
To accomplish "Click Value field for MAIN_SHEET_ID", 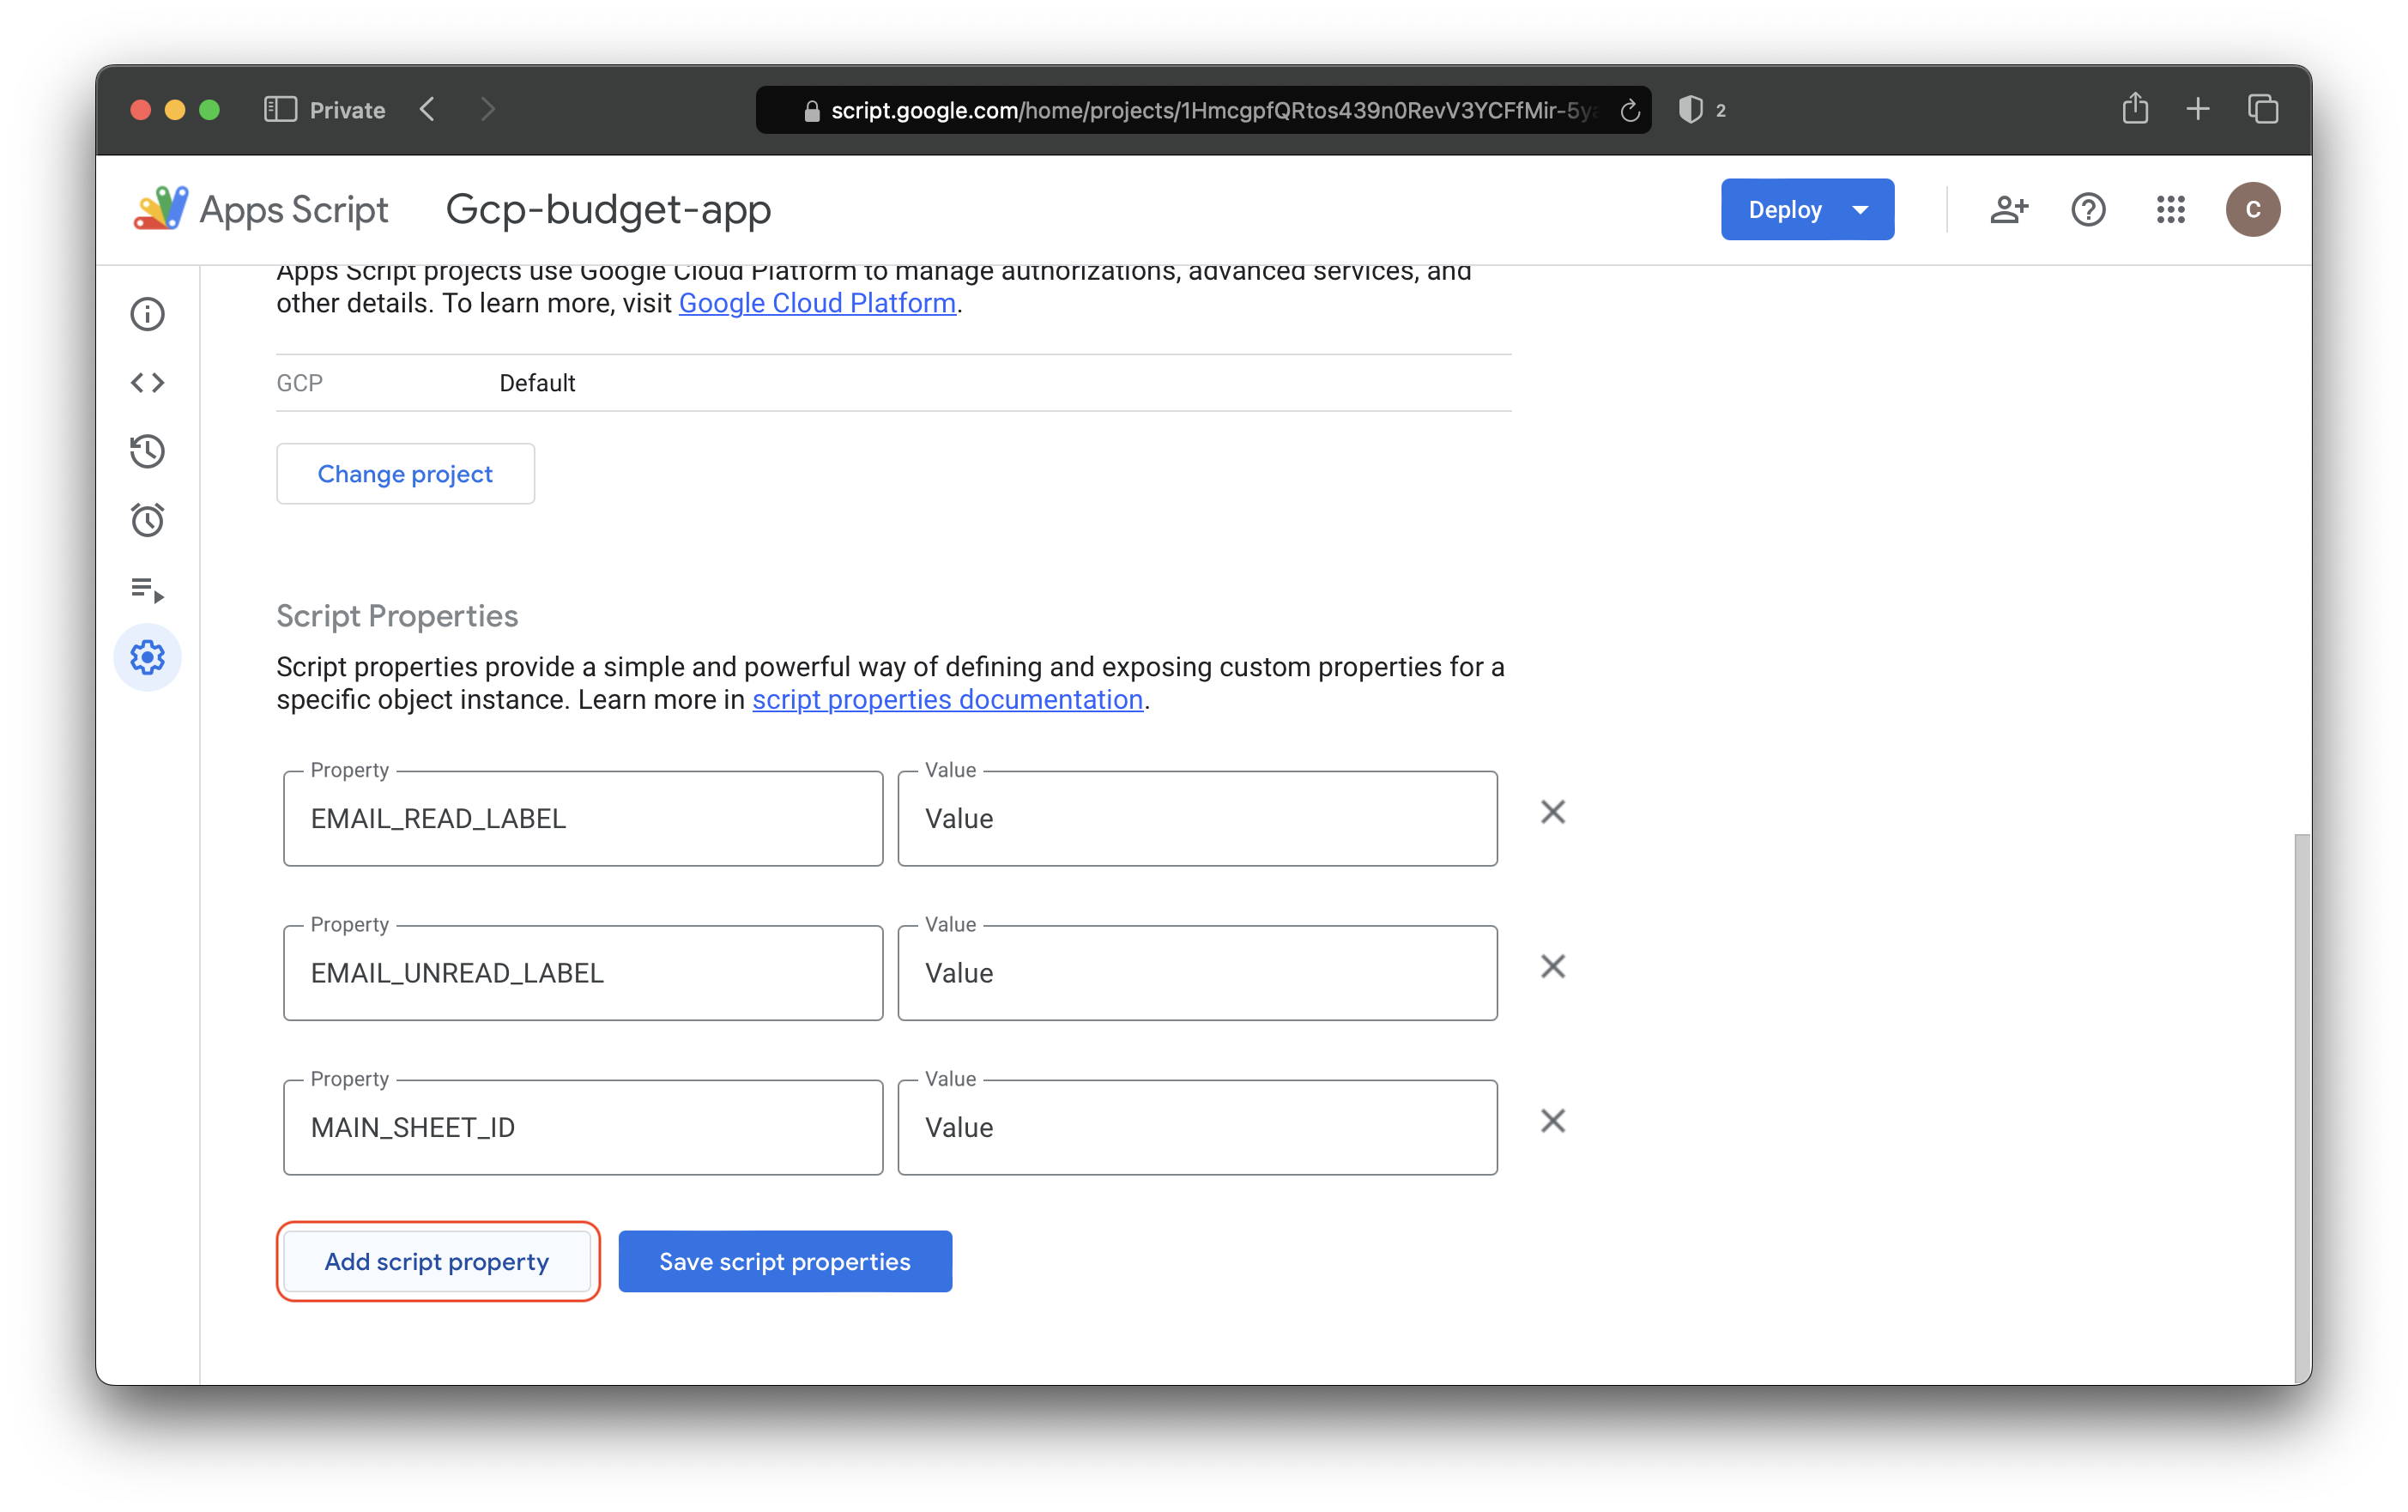I will tap(1197, 1127).
